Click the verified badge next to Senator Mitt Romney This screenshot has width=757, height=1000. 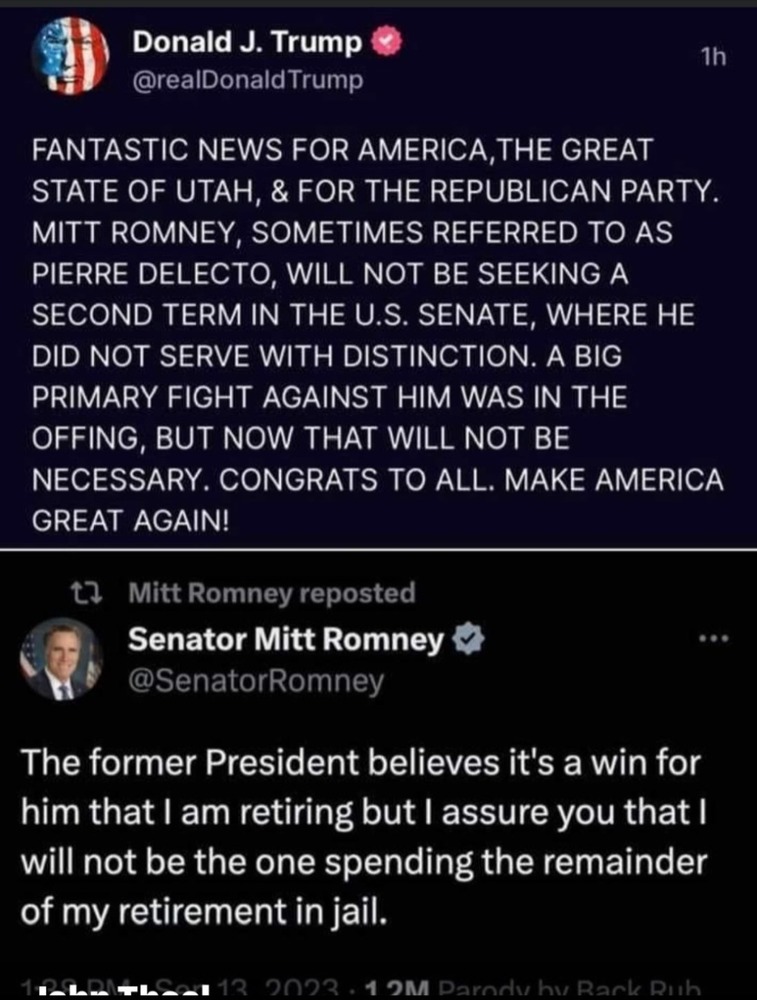[x=466, y=640]
